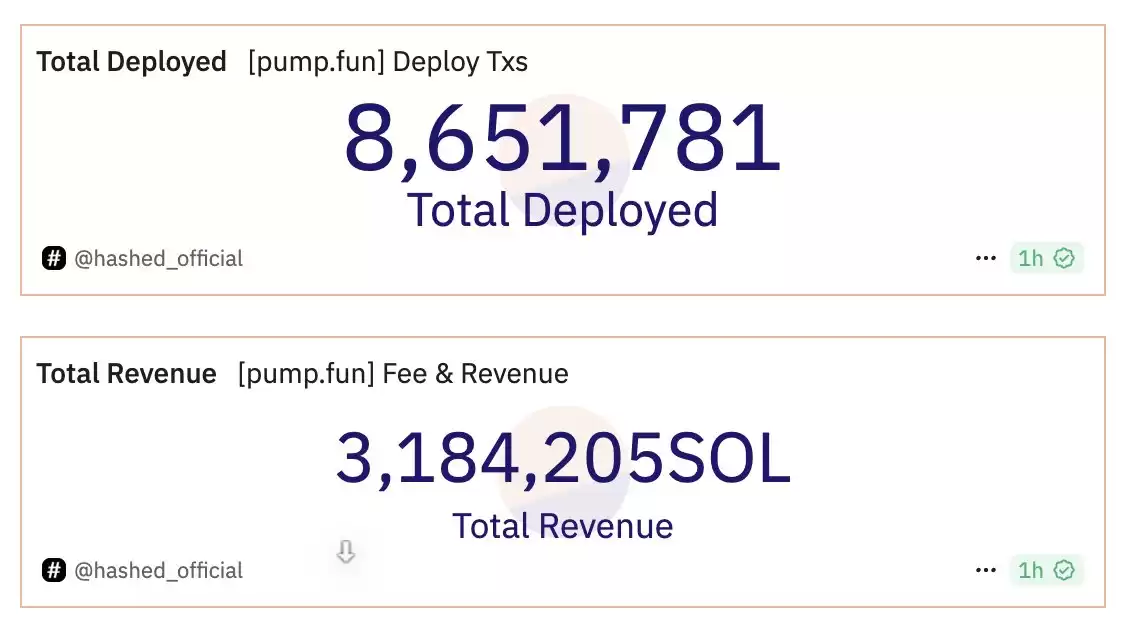Open the "[pump.fun] Deploy Txs" query link
The height and width of the screenshot is (624, 1134).
click(388, 62)
